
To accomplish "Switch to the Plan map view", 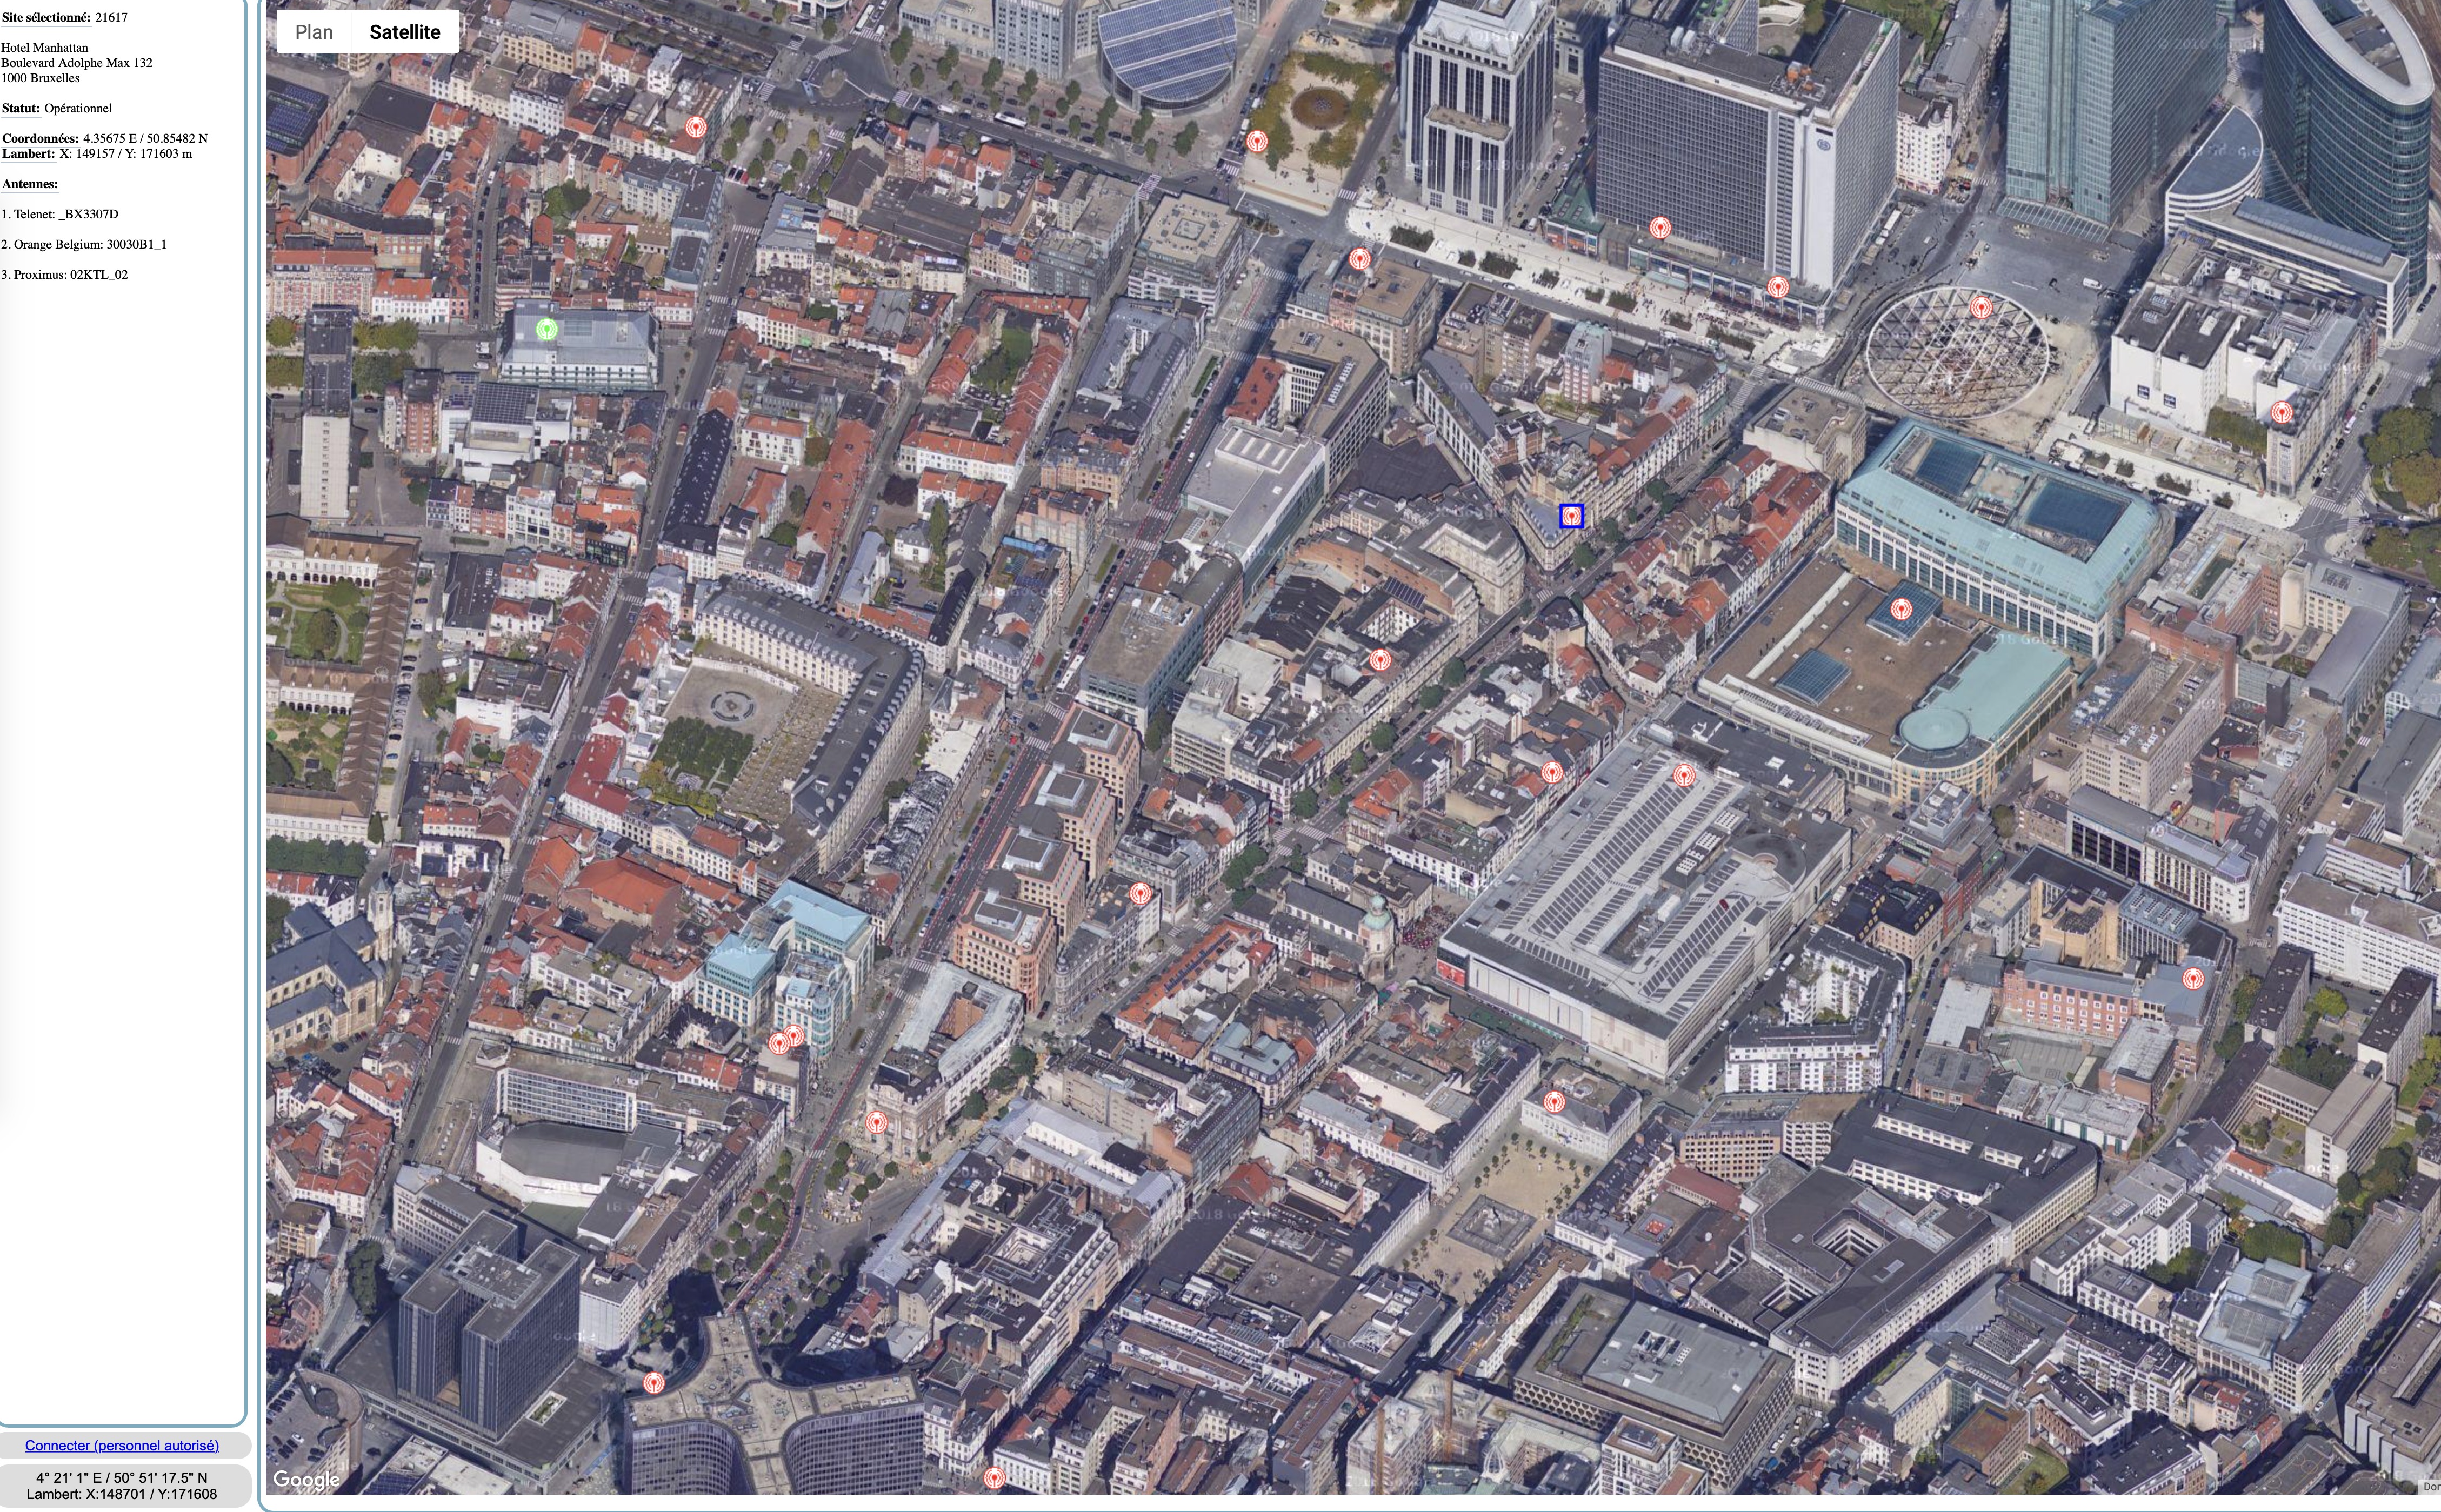I will point(313,32).
